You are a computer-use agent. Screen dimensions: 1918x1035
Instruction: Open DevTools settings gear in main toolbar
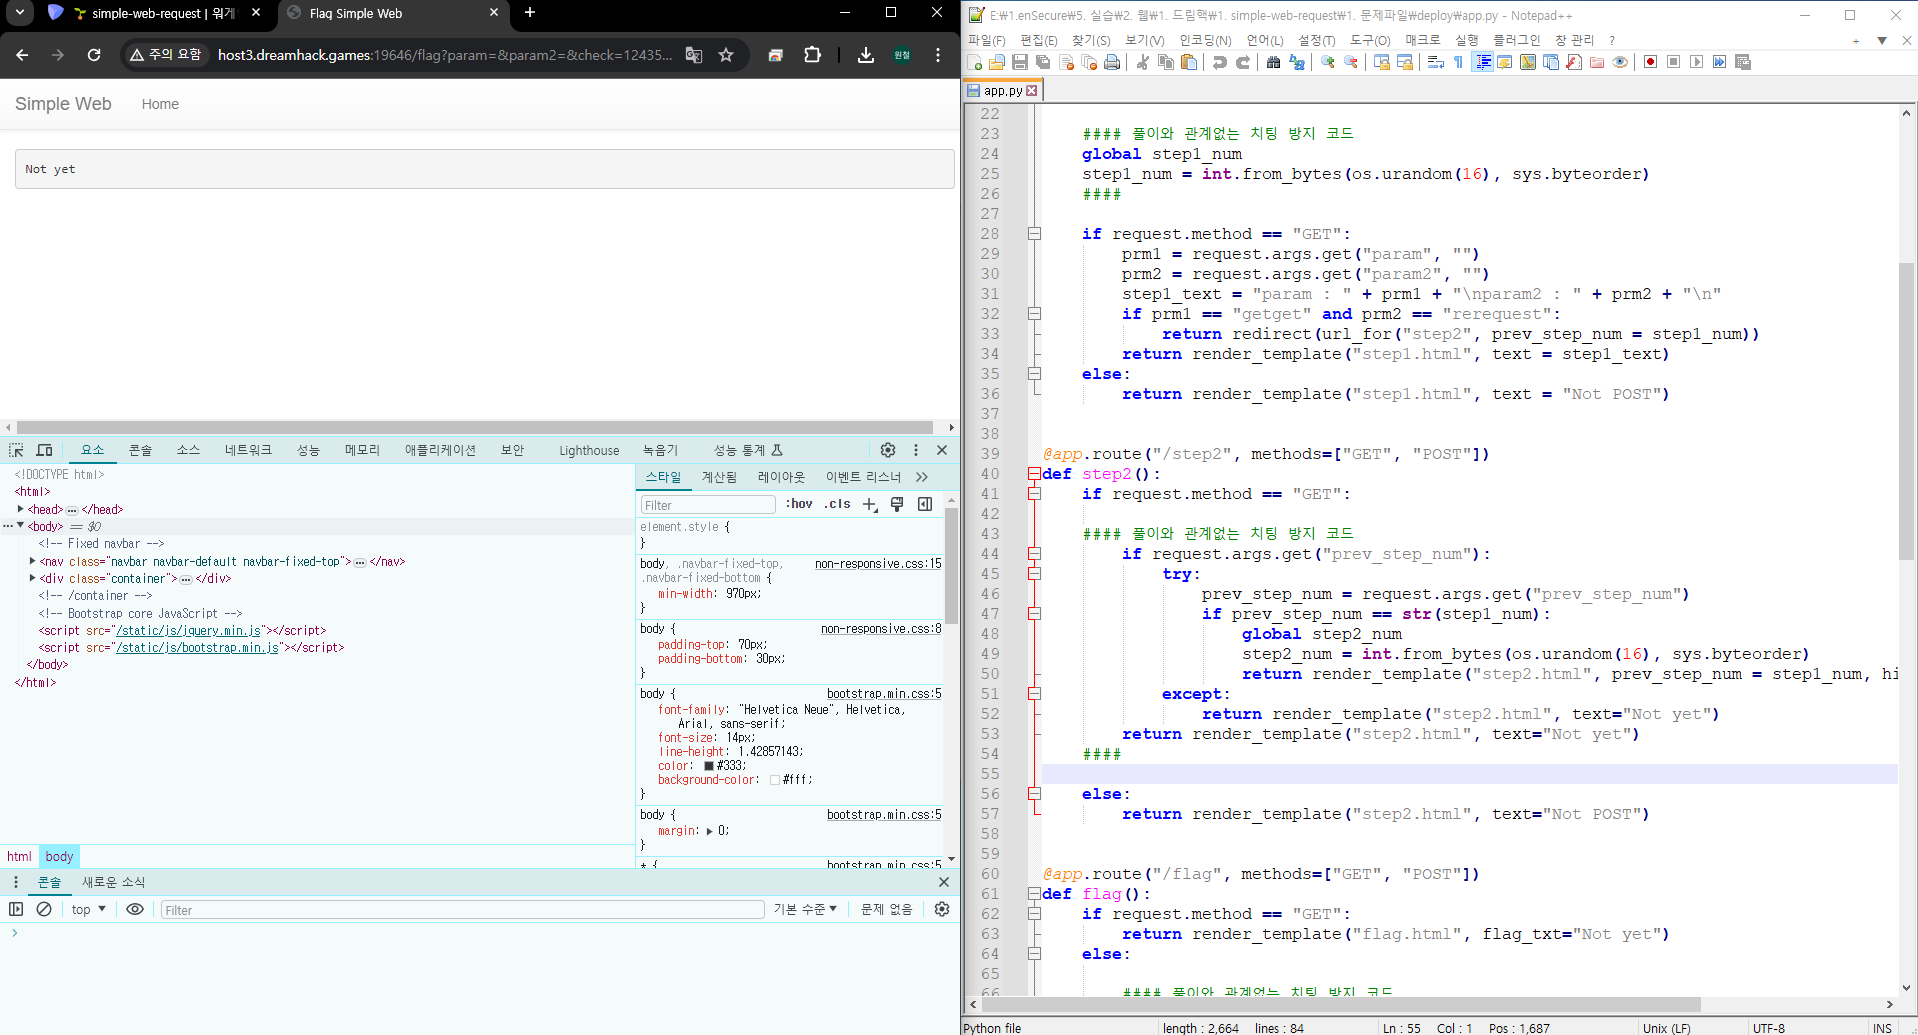click(888, 450)
